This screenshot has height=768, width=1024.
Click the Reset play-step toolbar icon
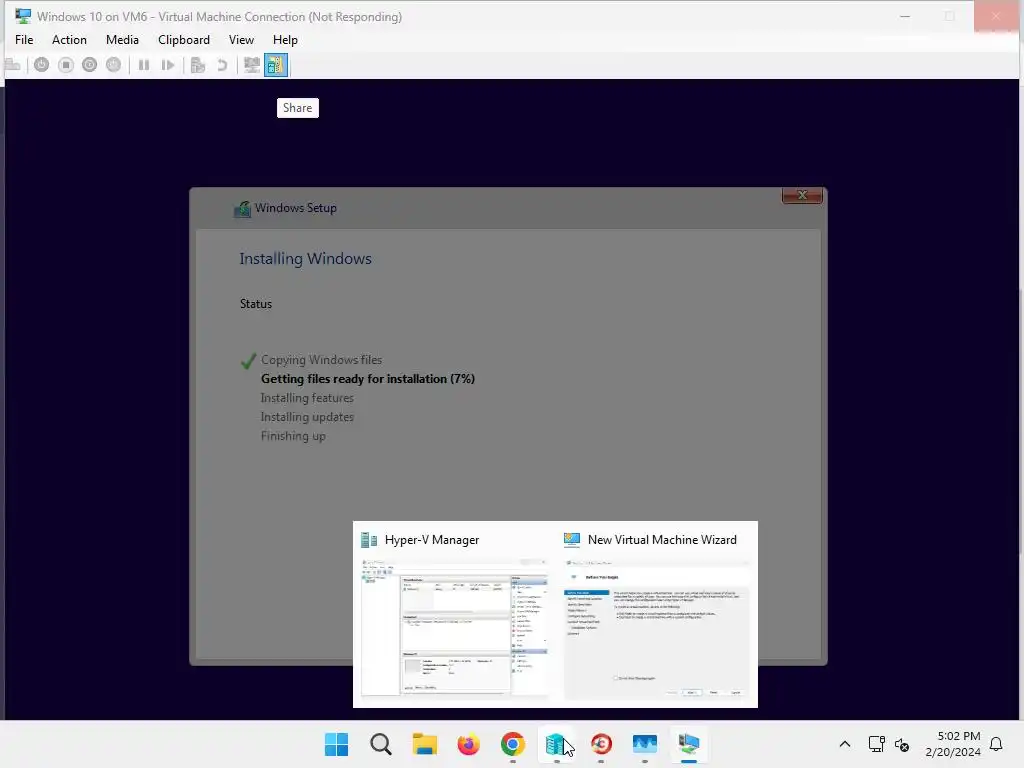168,65
